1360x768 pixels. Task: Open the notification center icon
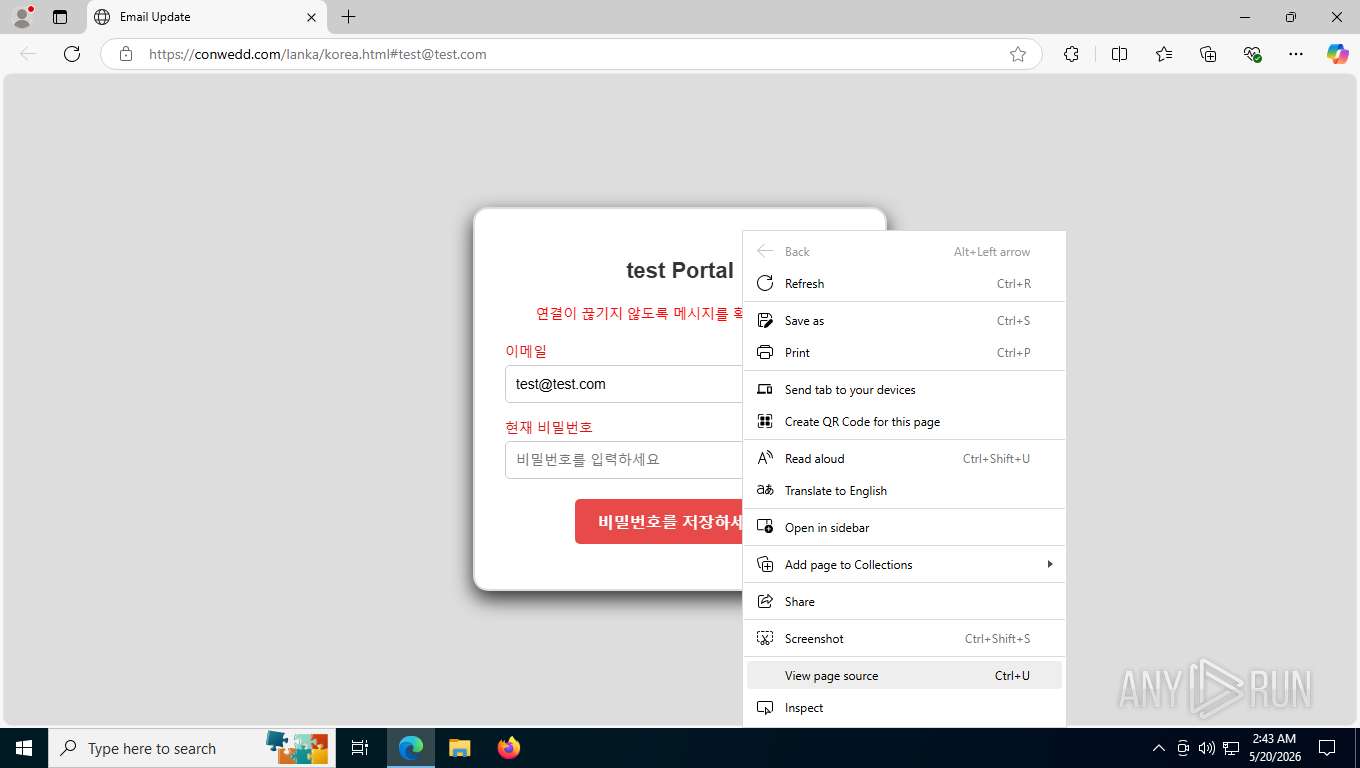pyautogui.click(x=1327, y=748)
